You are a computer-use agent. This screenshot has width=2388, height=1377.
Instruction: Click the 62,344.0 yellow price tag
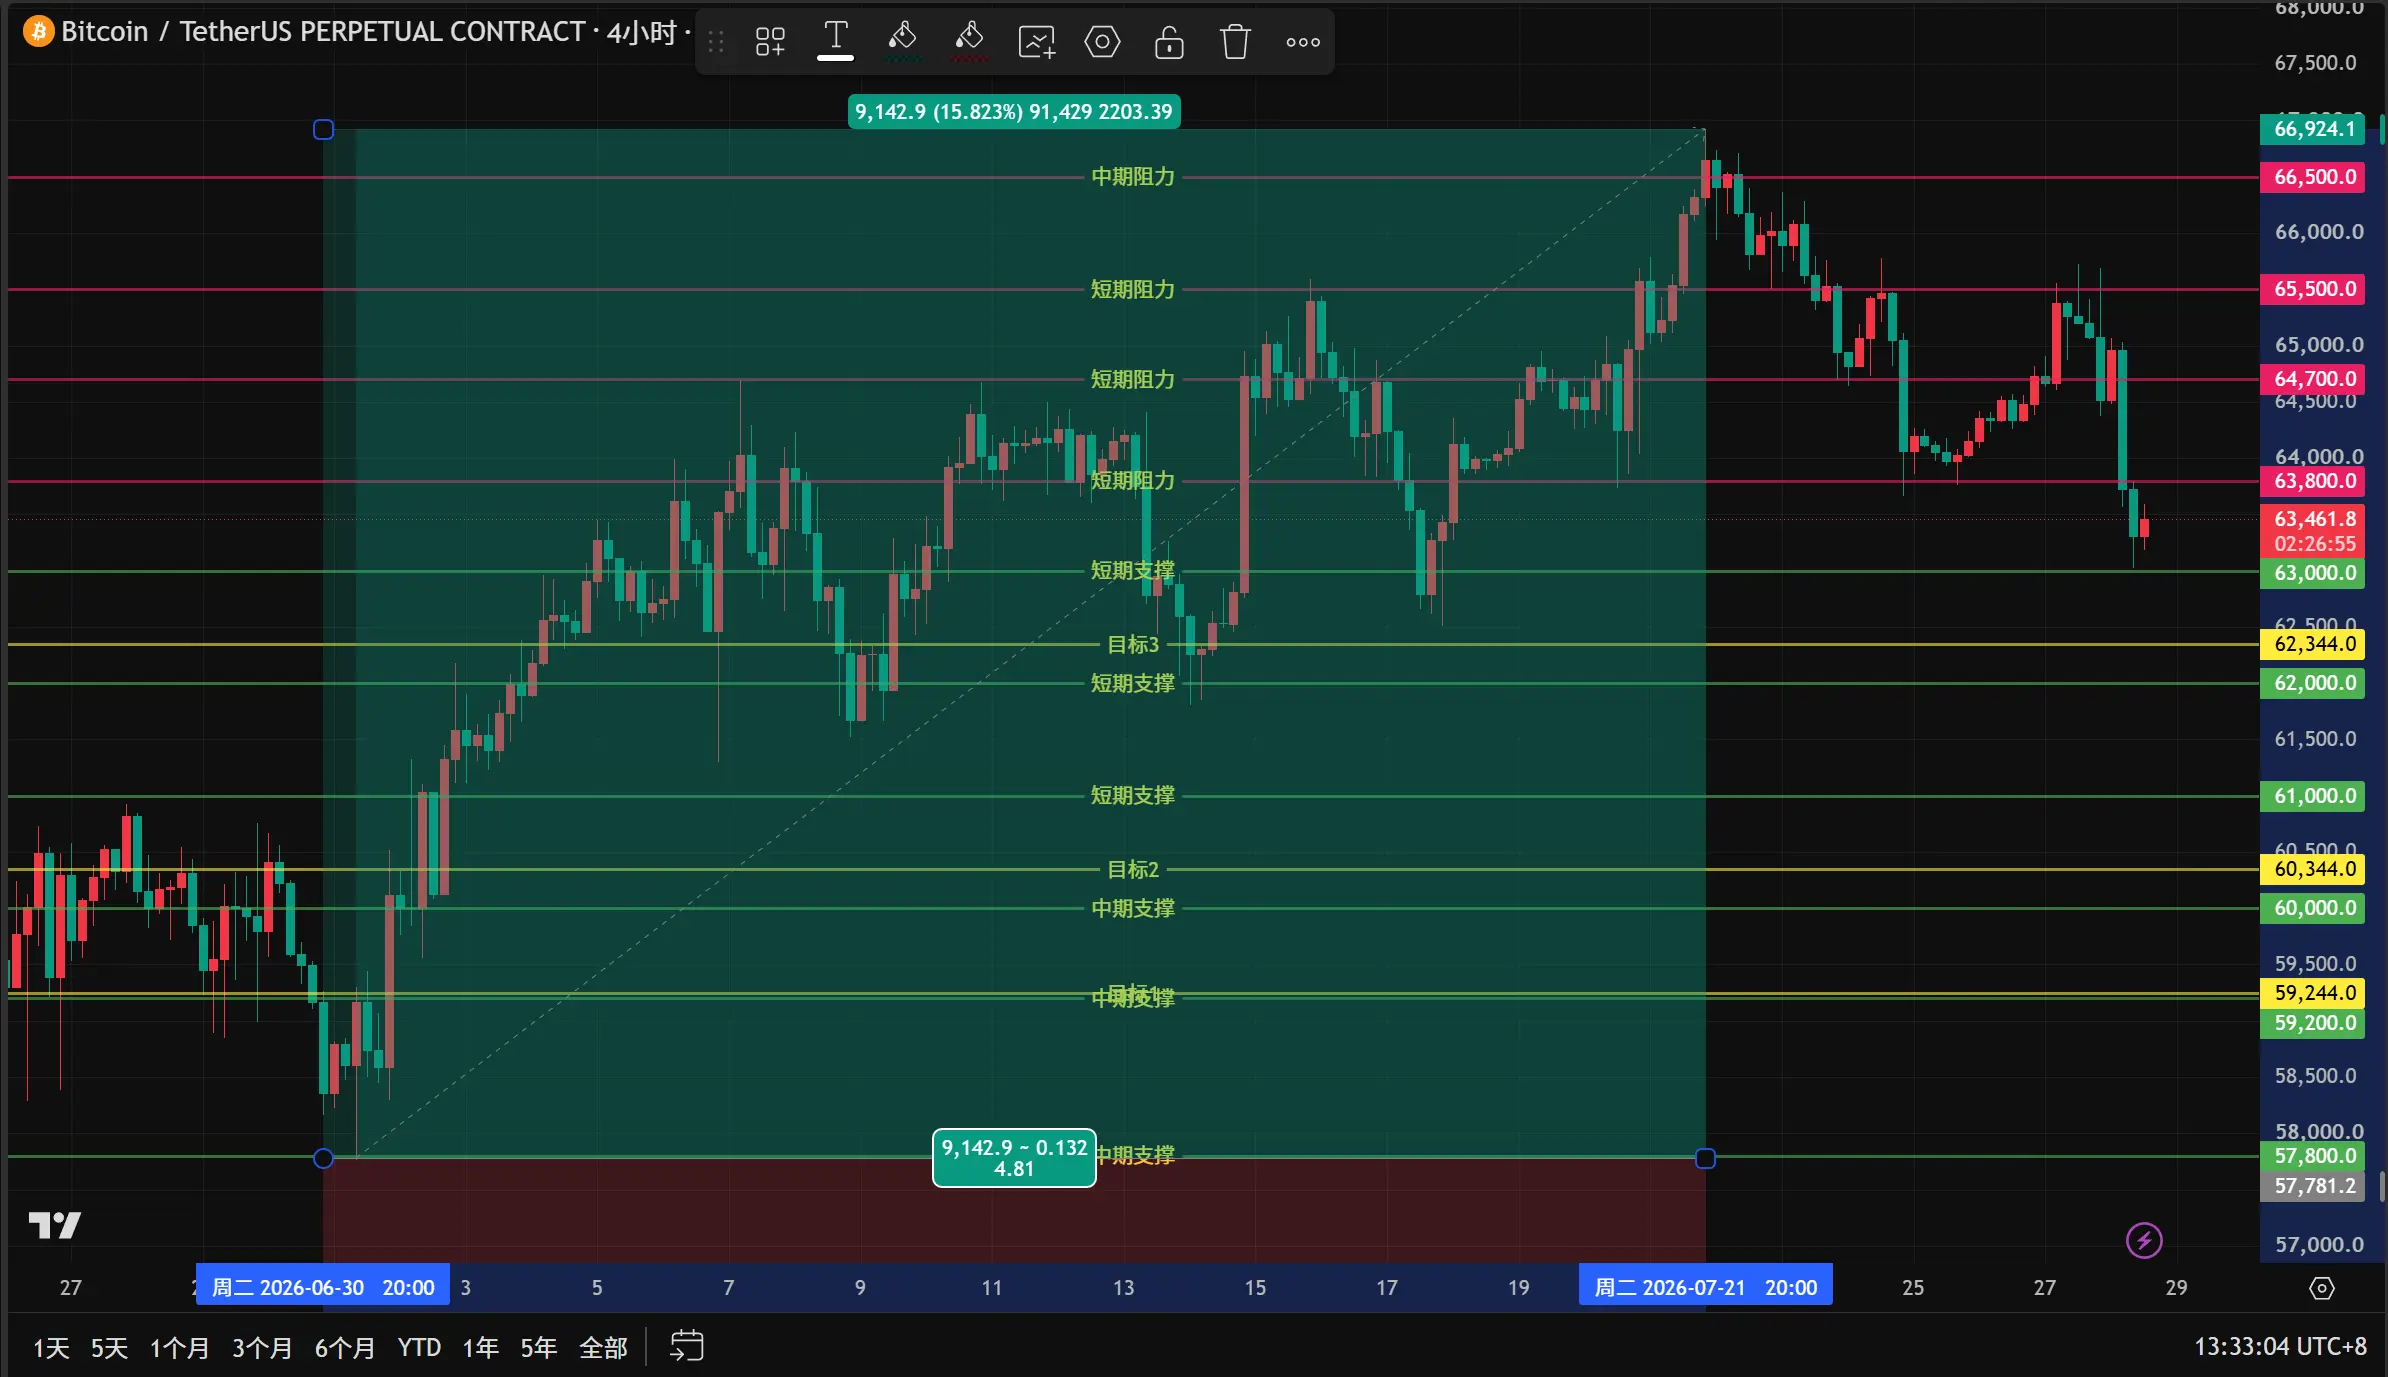click(x=2312, y=644)
